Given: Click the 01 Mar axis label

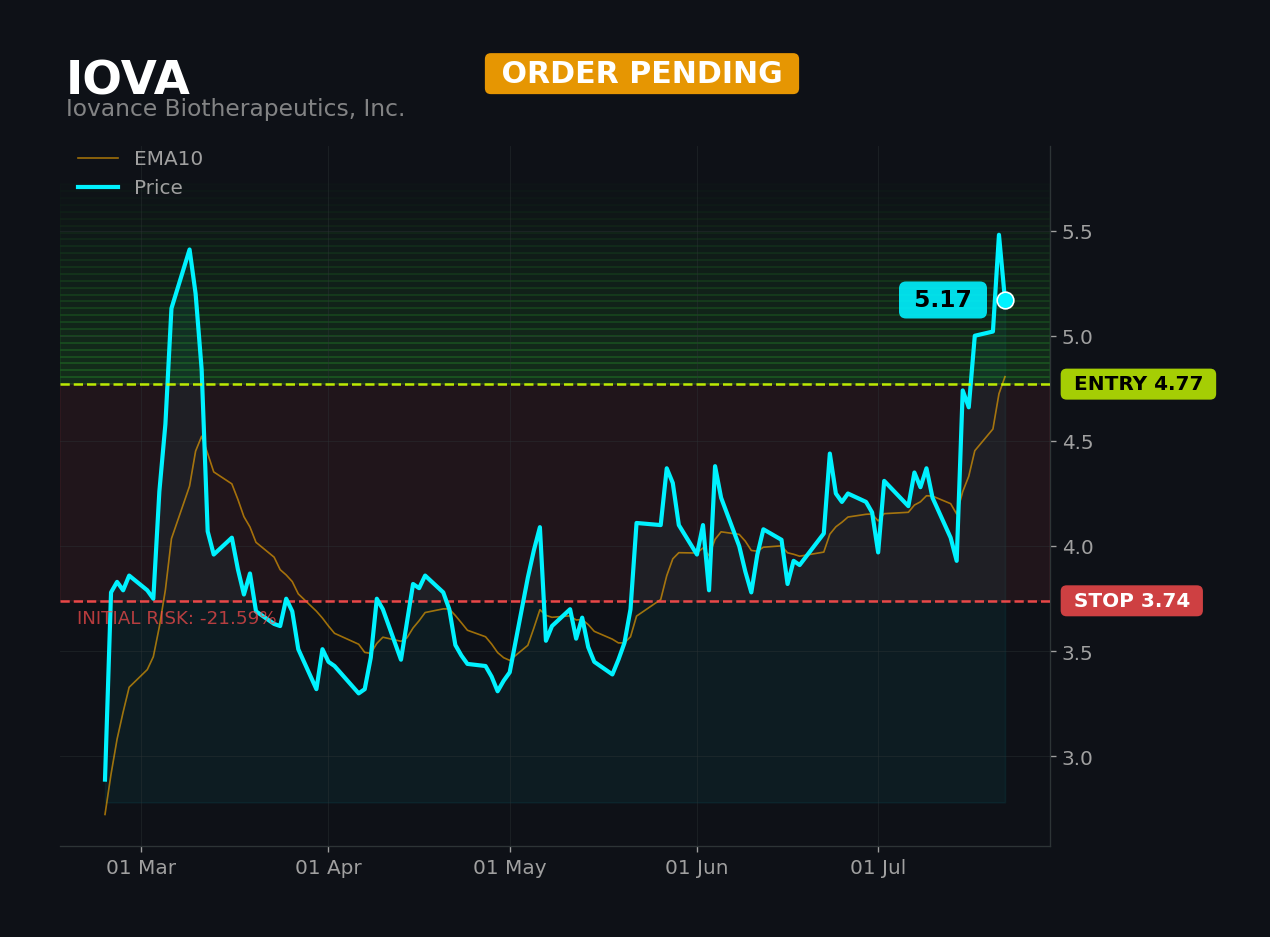Looking at the screenshot, I should tap(141, 868).
